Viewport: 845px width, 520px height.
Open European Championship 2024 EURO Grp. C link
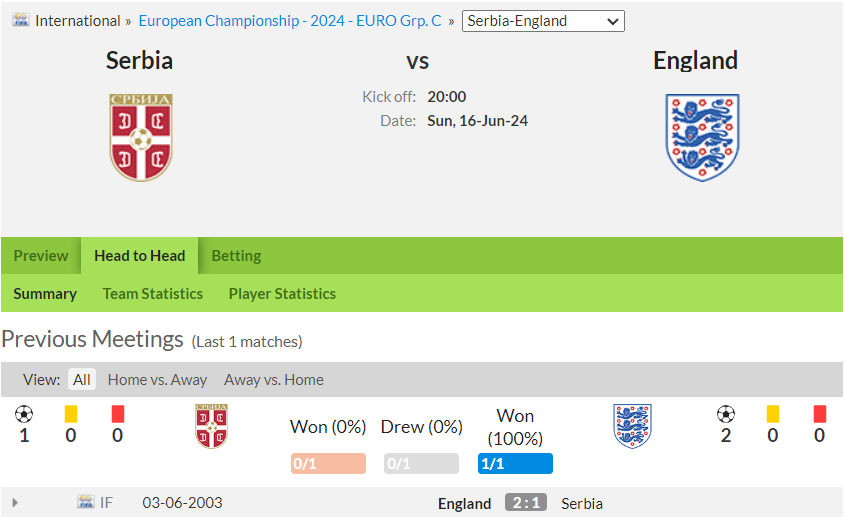290,20
